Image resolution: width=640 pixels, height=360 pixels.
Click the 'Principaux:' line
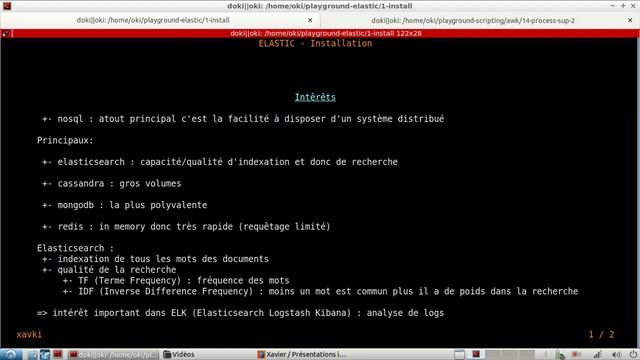point(65,140)
